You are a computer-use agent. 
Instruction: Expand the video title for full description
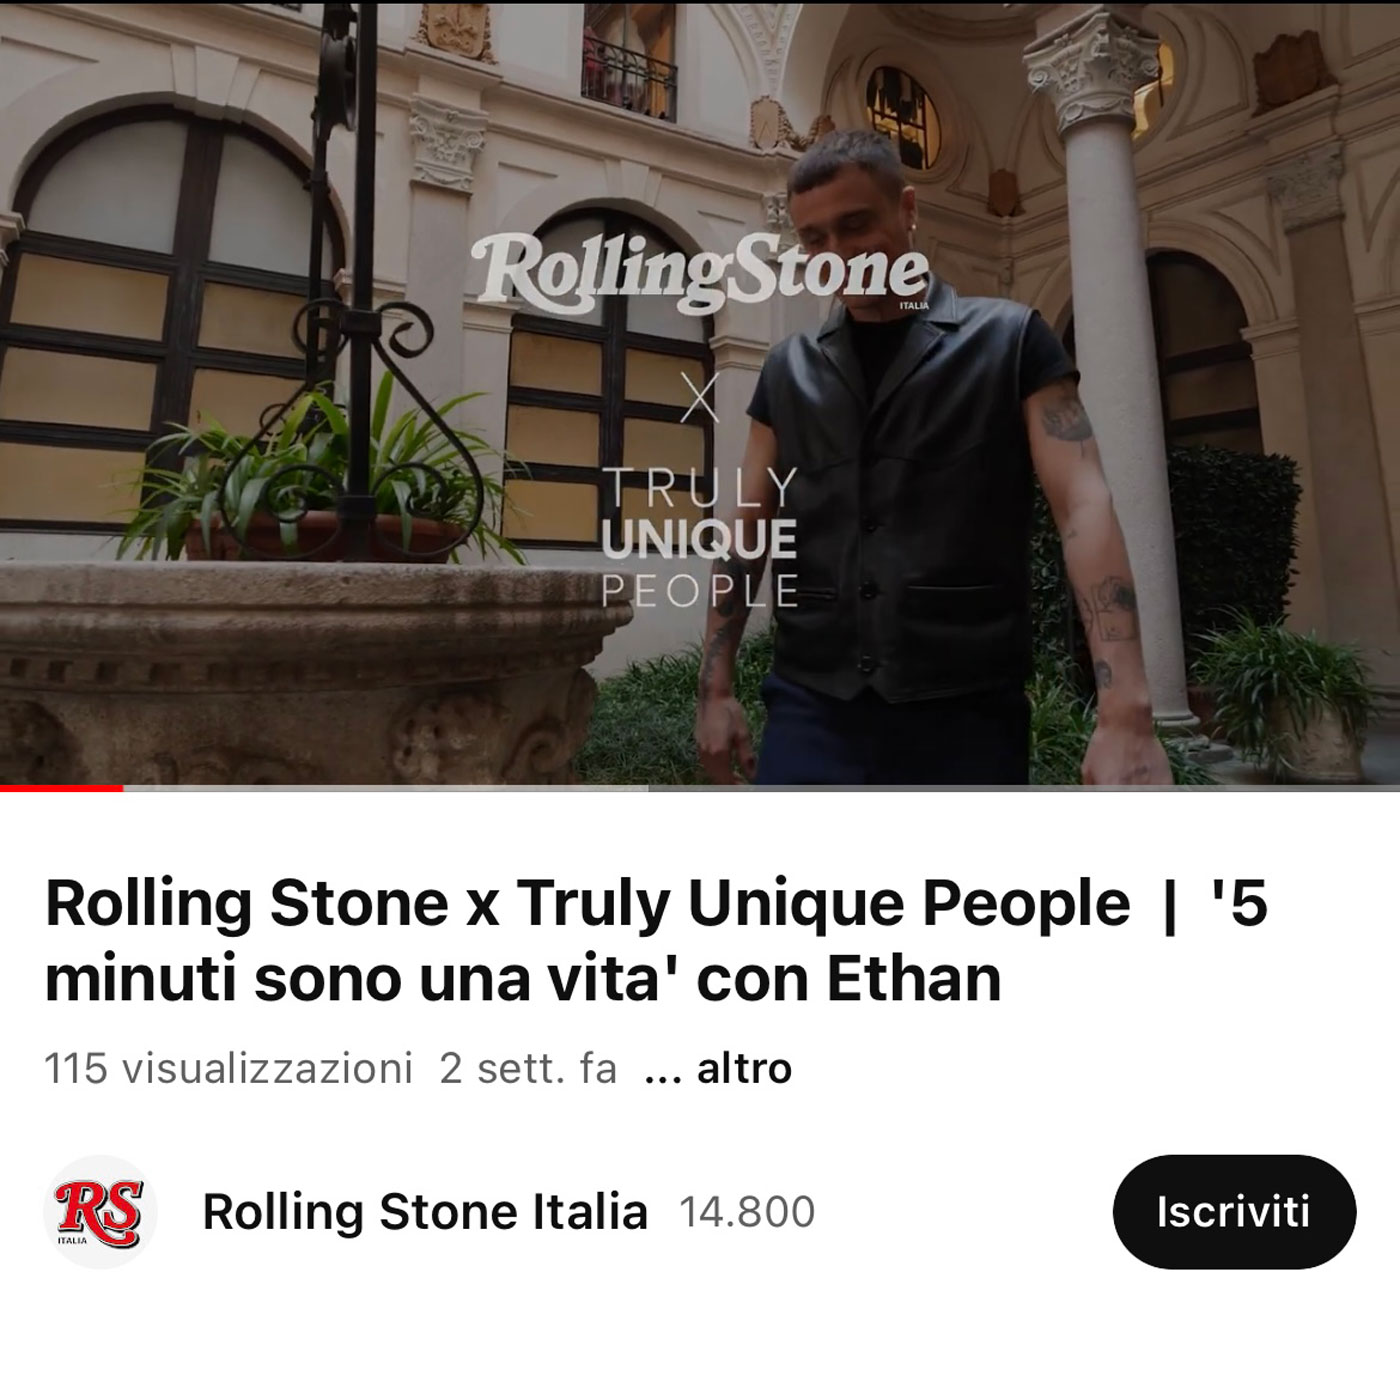pyautogui.click(x=656, y=940)
